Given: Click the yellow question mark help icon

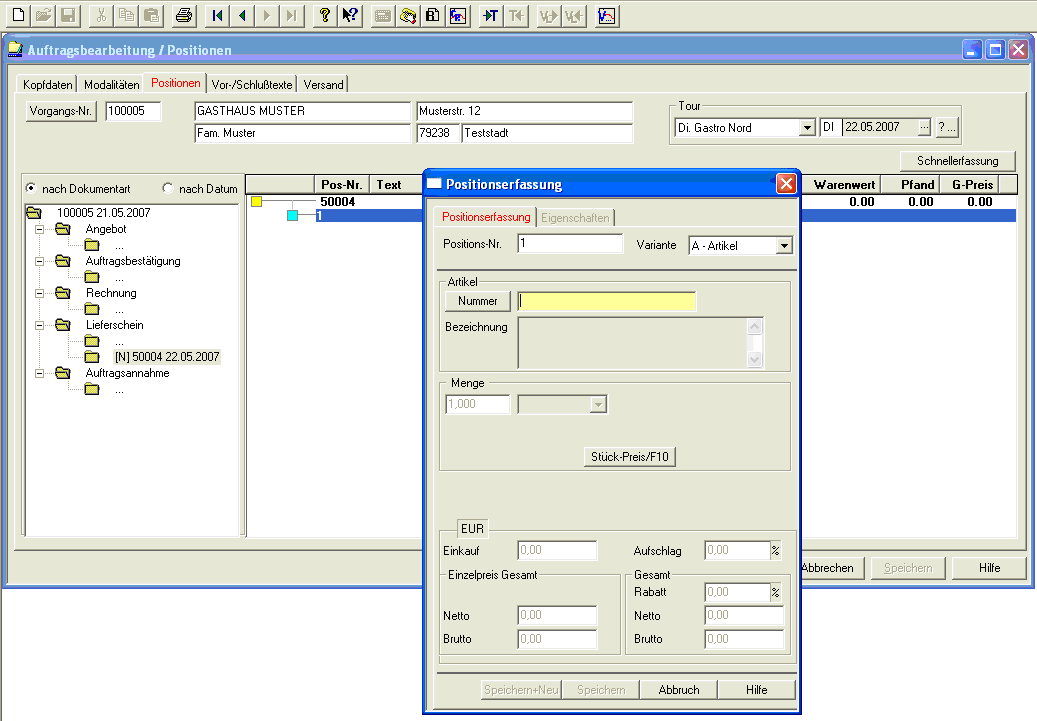Looking at the screenshot, I should point(324,15).
